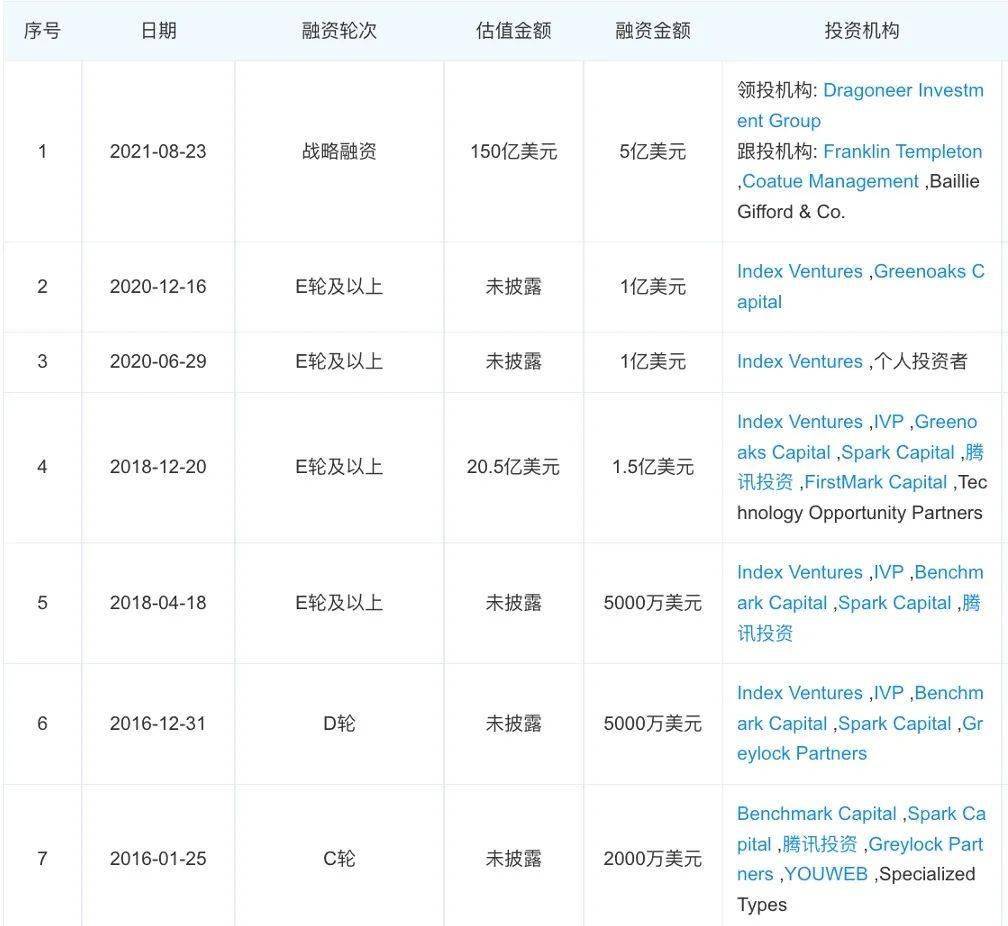Click E轮及以上 in the 2020-12-16 row

(339, 286)
